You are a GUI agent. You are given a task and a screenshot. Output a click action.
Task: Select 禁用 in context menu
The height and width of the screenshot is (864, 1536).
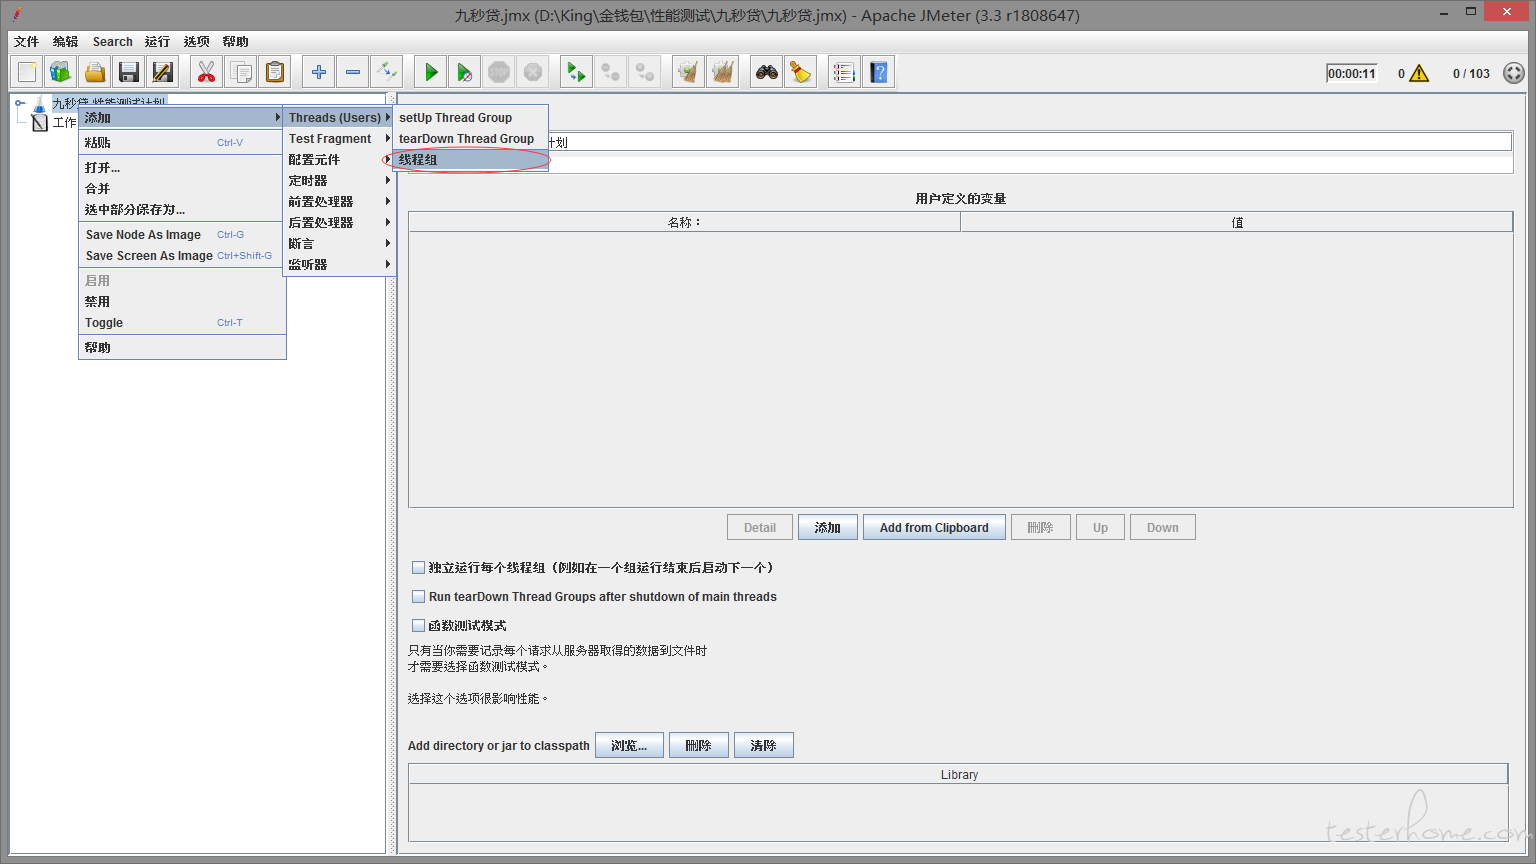click(x=182, y=301)
